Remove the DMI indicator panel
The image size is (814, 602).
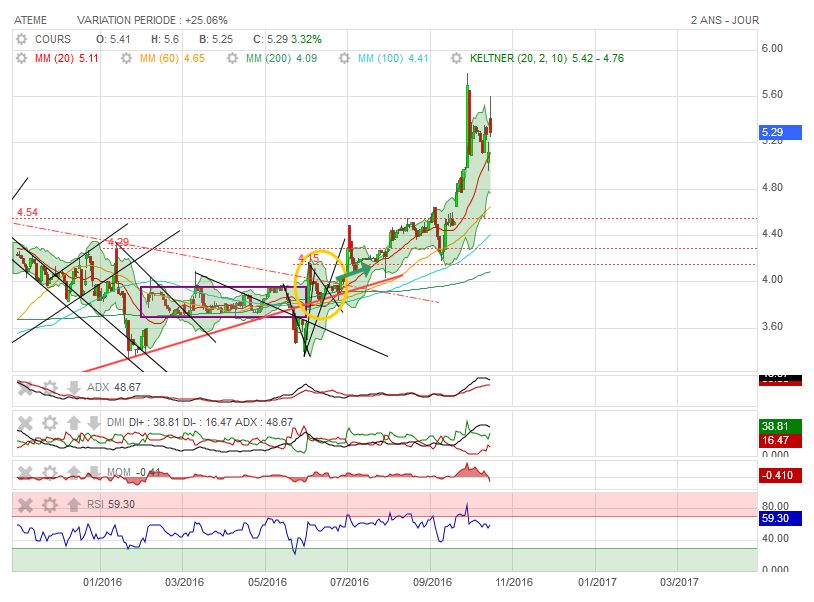pyautogui.click(x=25, y=423)
